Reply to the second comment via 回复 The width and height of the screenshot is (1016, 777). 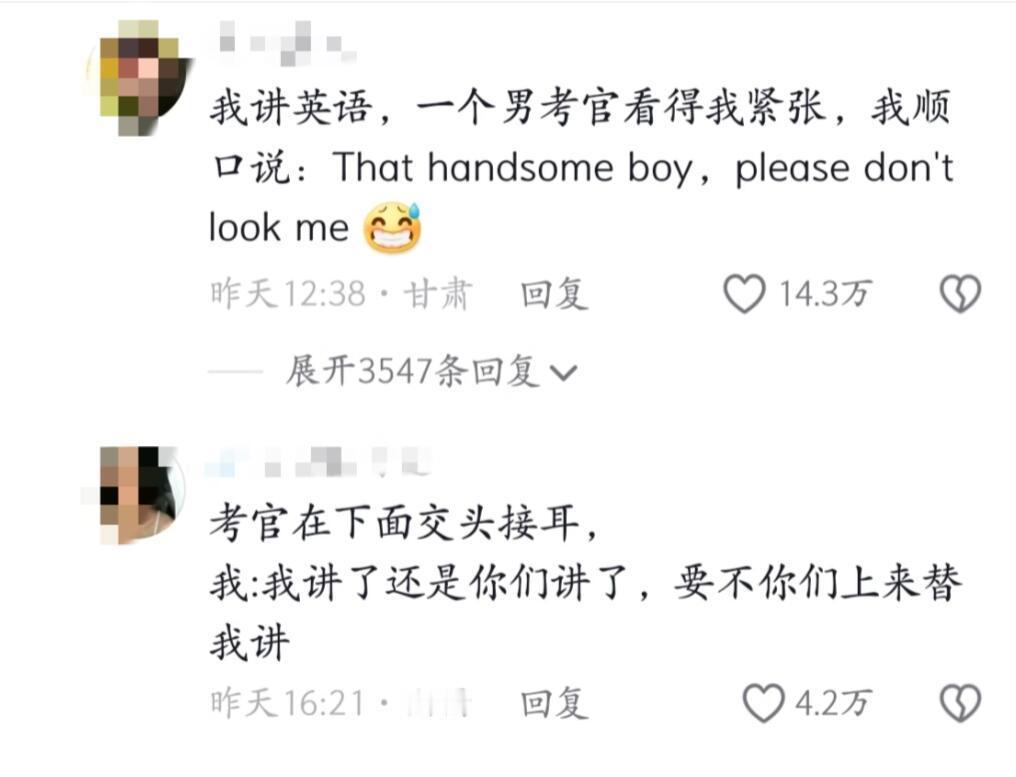[x=554, y=704]
